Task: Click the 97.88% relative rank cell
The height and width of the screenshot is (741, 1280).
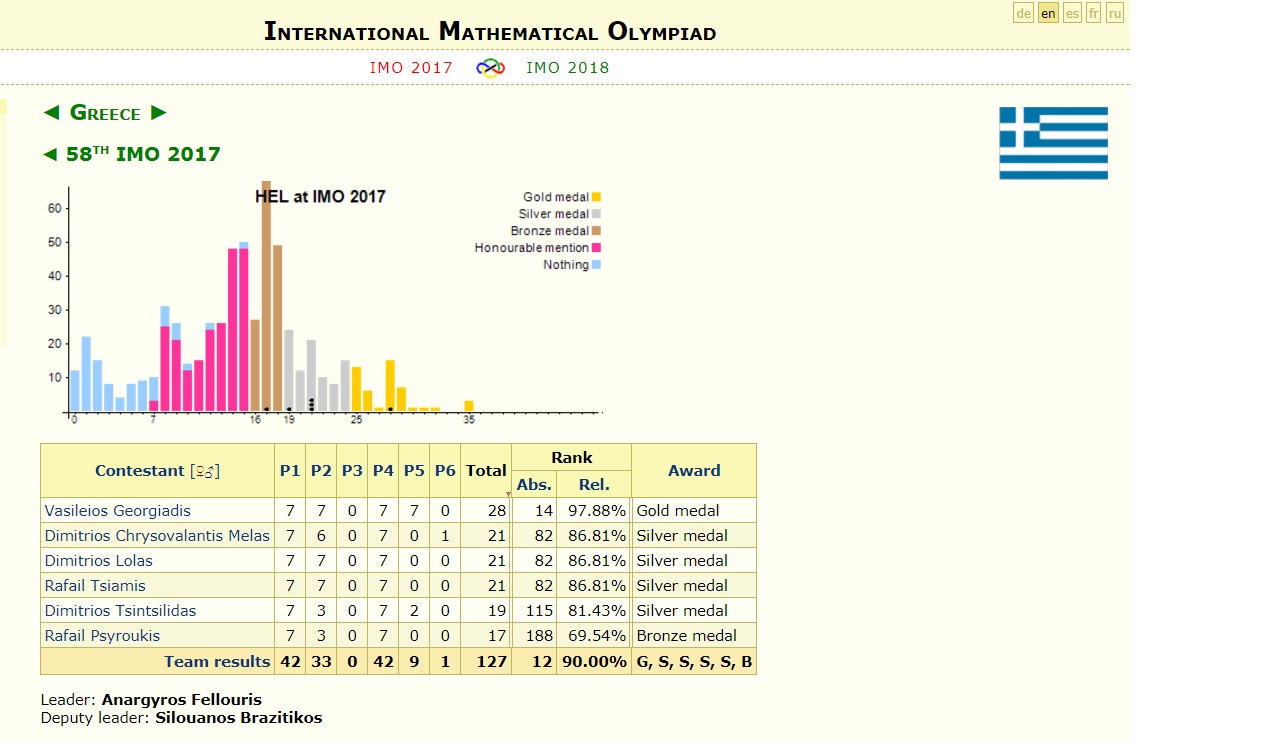Action: pos(594,511)
